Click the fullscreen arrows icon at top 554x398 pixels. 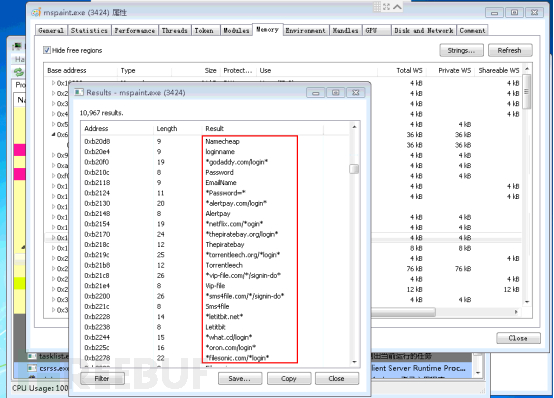tap(387, 7)
